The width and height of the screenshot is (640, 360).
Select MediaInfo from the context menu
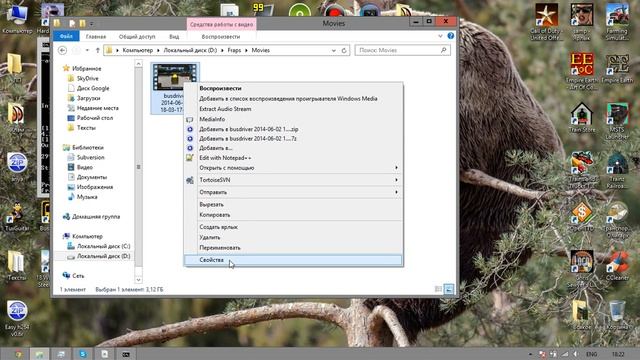[294, 119]
